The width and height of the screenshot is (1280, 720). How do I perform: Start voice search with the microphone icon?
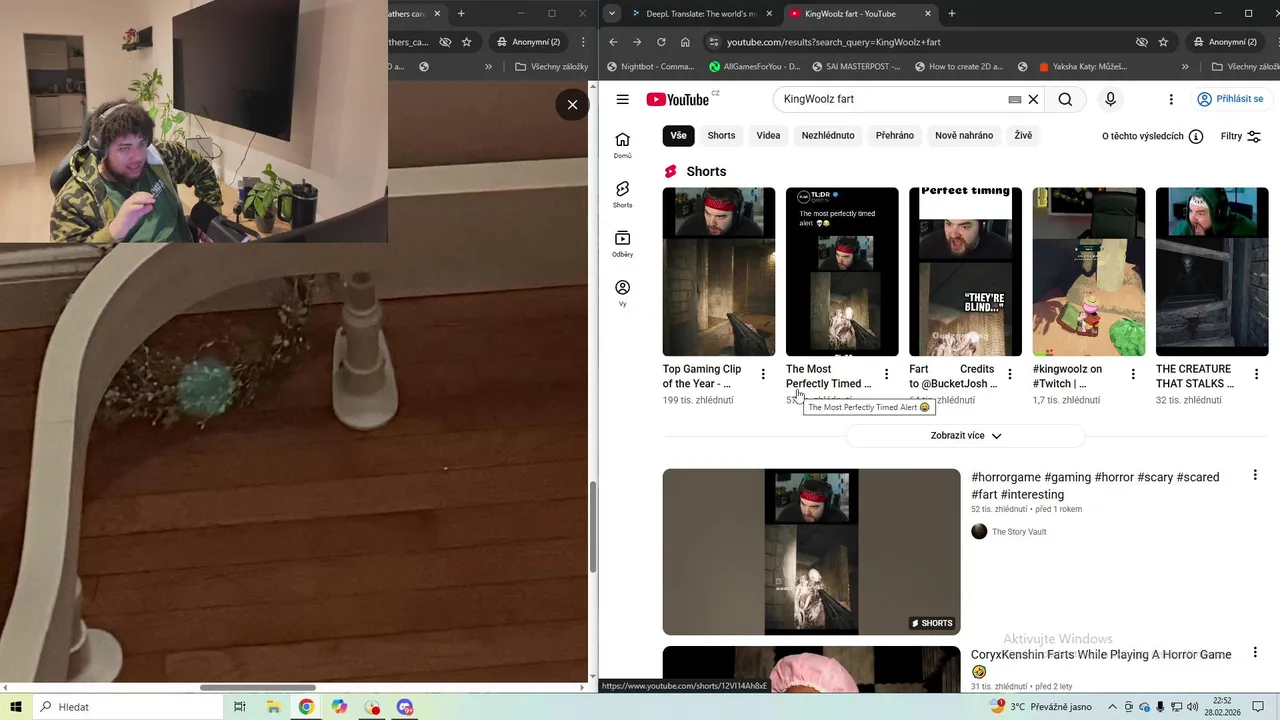(1110, 99)
